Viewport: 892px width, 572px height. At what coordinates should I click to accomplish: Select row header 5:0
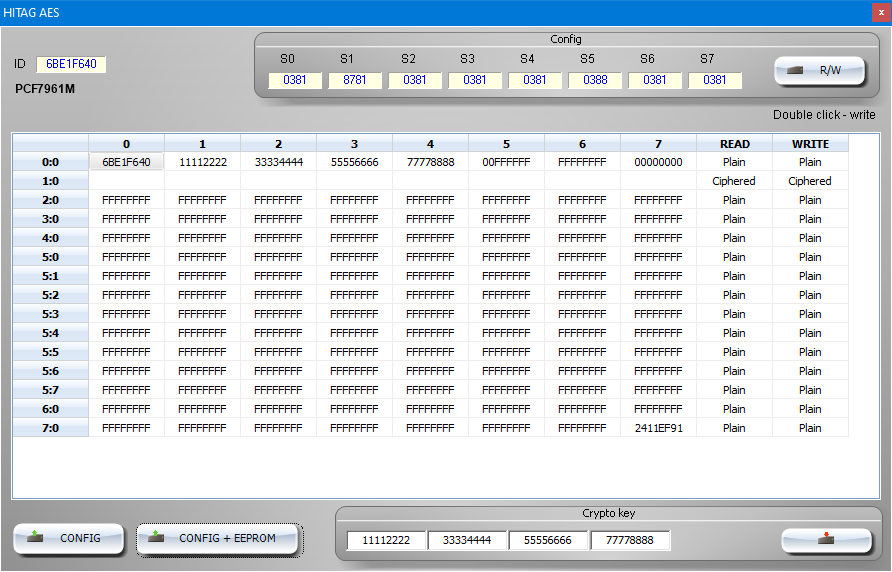pos(51,257)
